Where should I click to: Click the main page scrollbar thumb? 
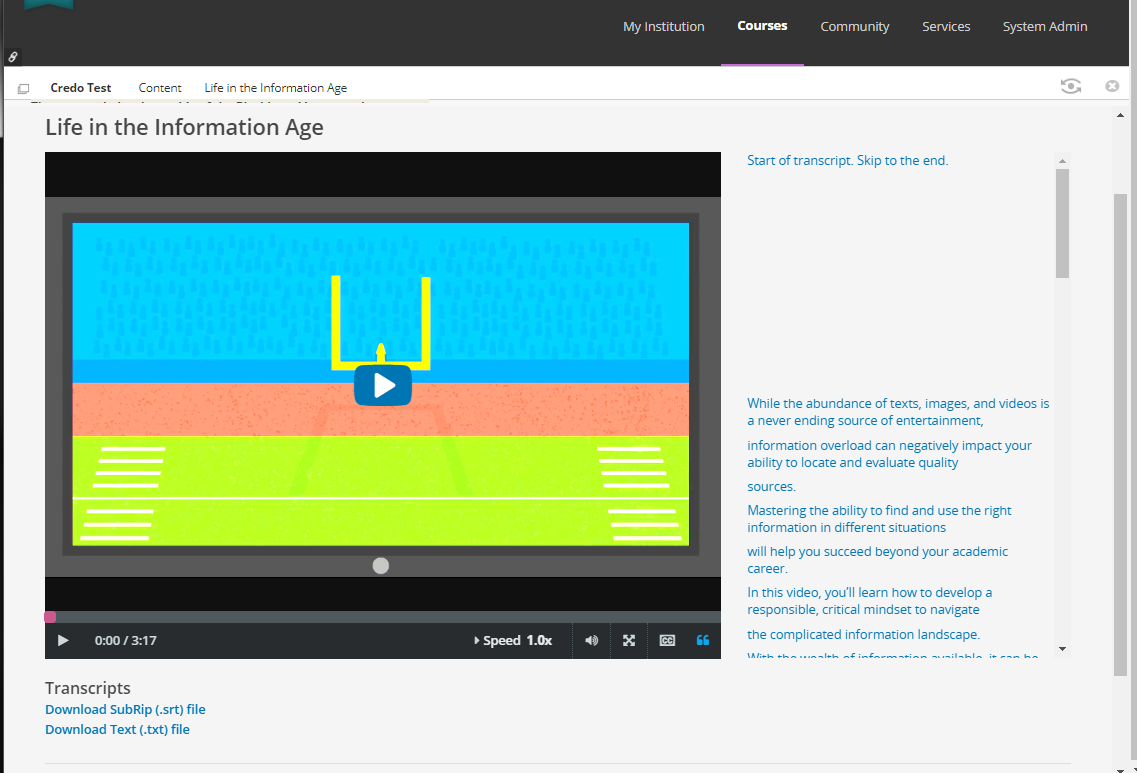coord(1120,434)
